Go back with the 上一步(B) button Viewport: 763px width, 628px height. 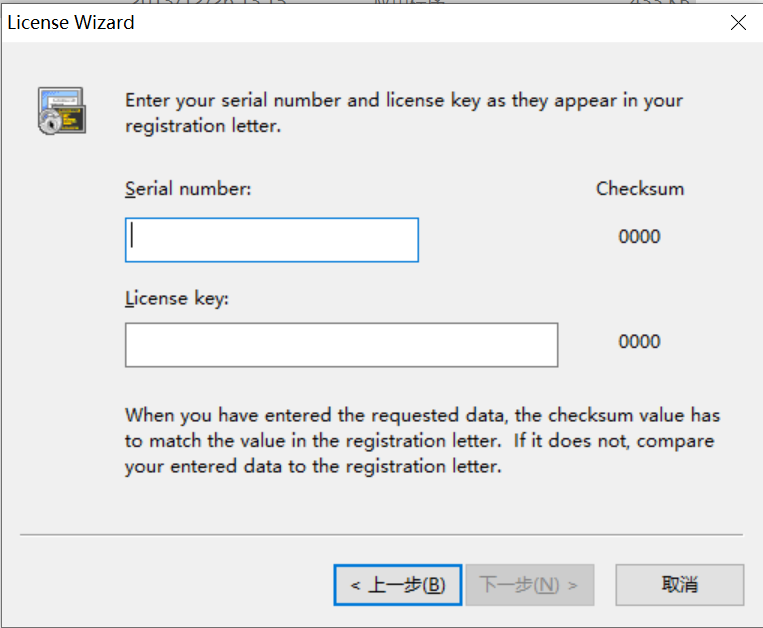(x=397, y=585)
